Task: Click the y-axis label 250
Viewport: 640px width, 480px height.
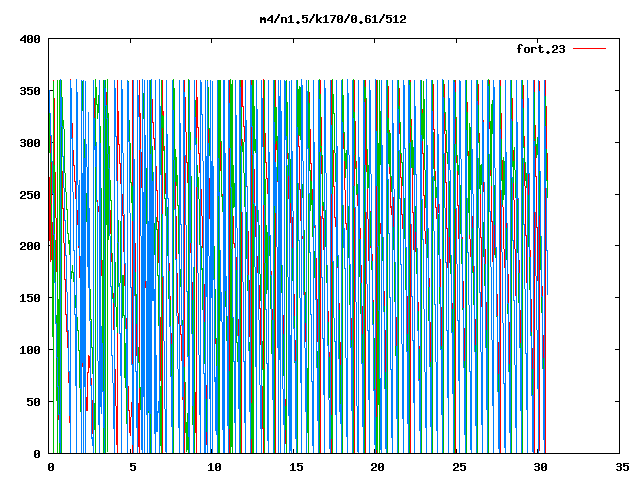Action: point(30,195)
